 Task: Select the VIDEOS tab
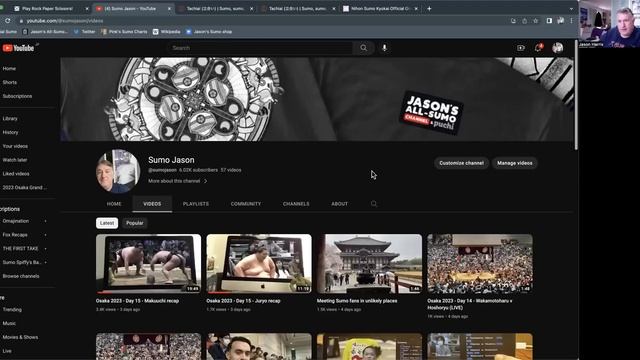pyautogui.click(x=152, y=204)
